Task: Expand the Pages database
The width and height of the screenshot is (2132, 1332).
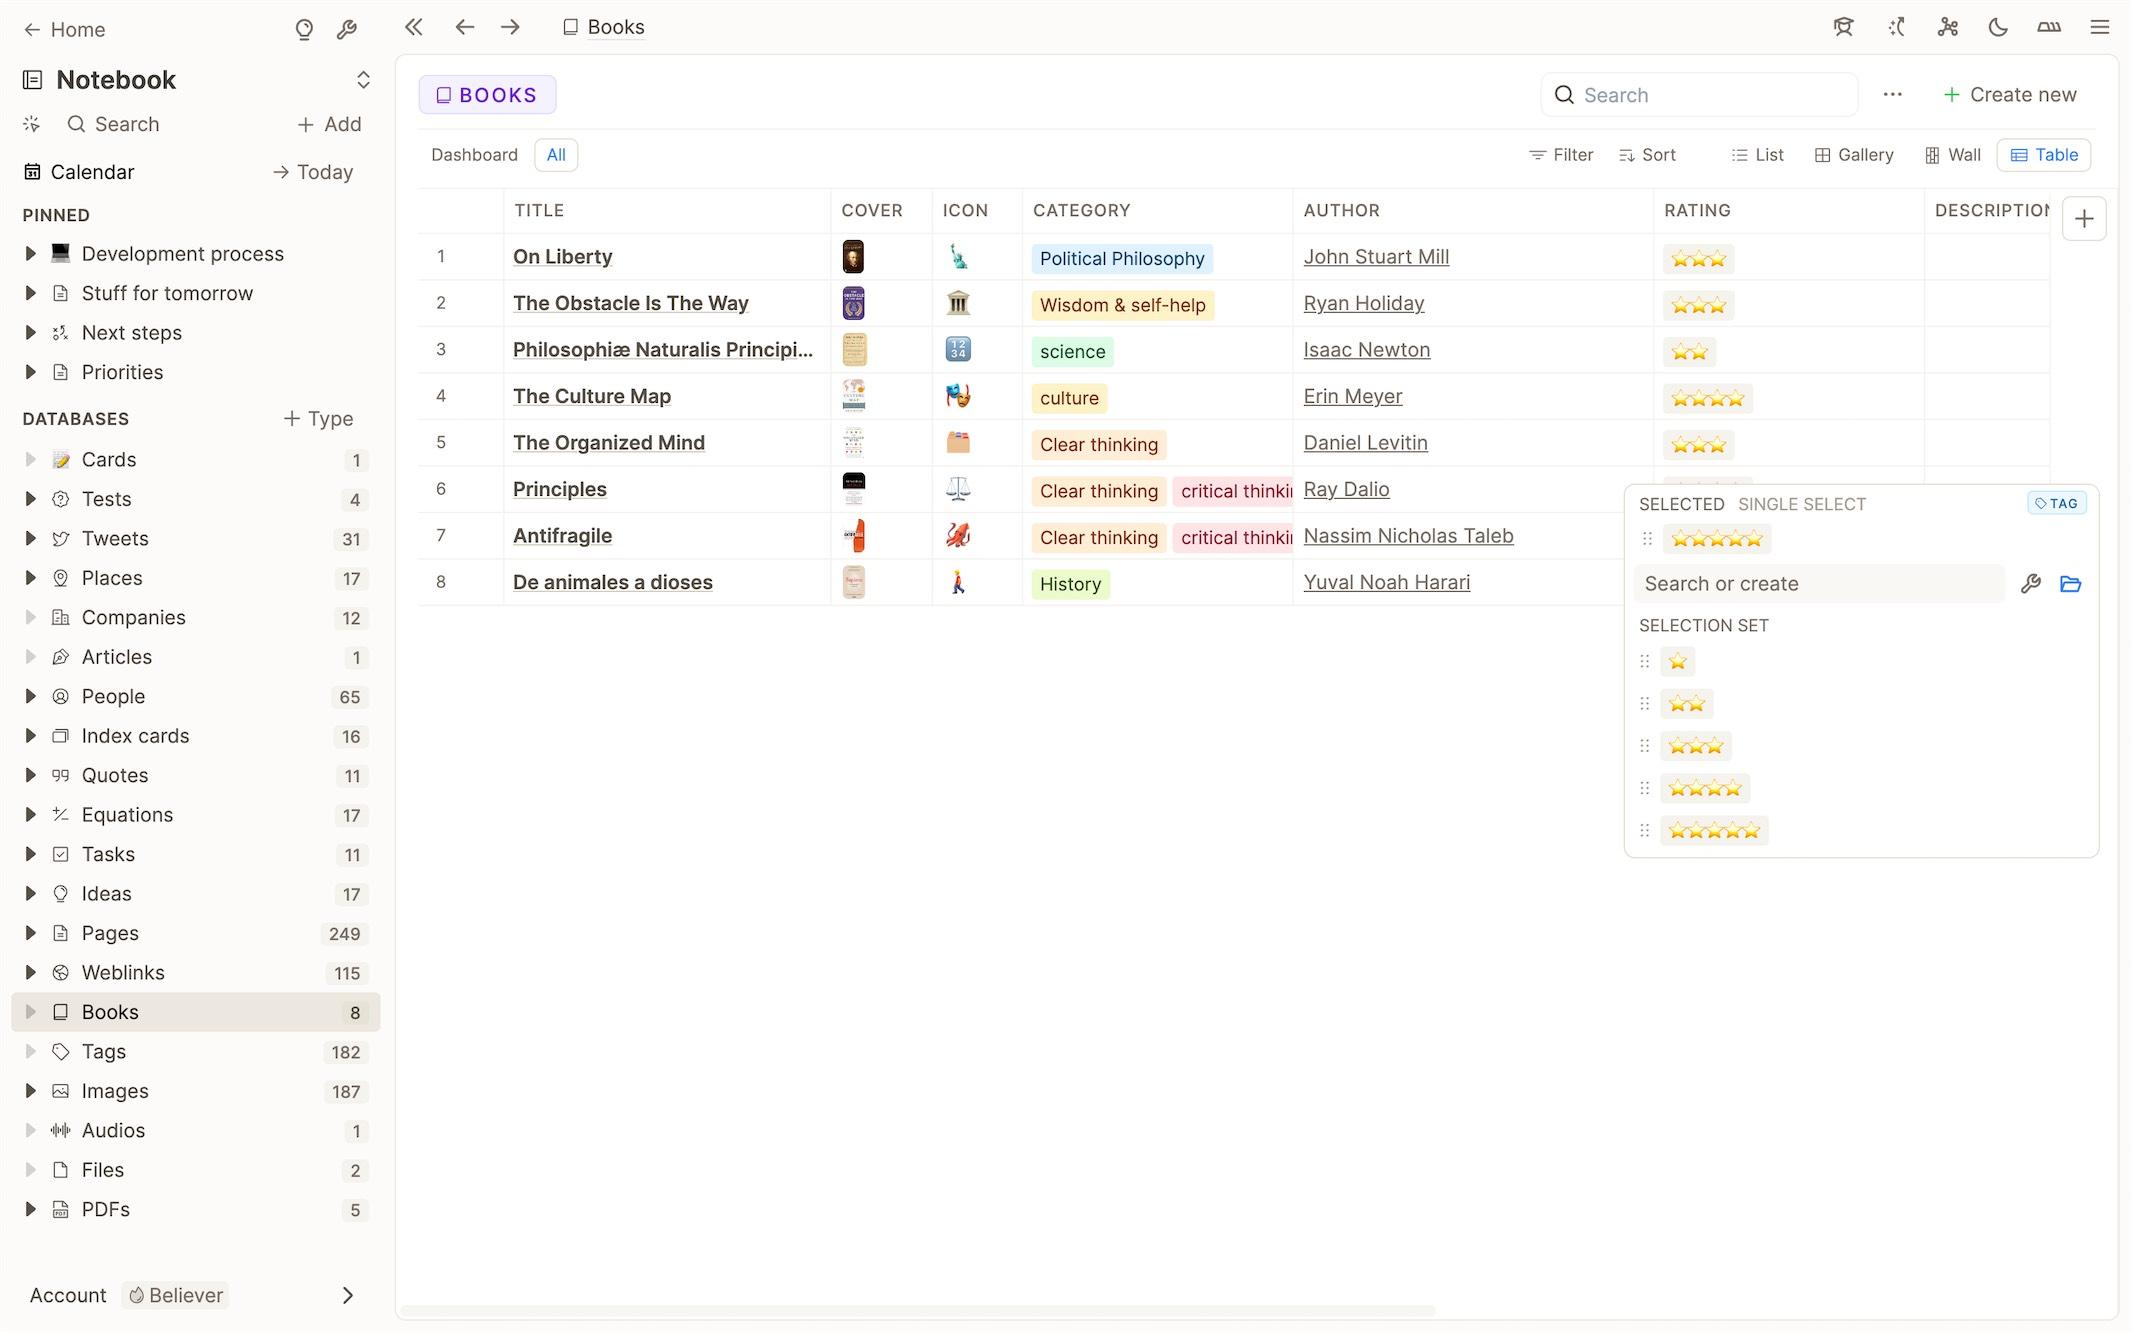Action: pos(30,934)
